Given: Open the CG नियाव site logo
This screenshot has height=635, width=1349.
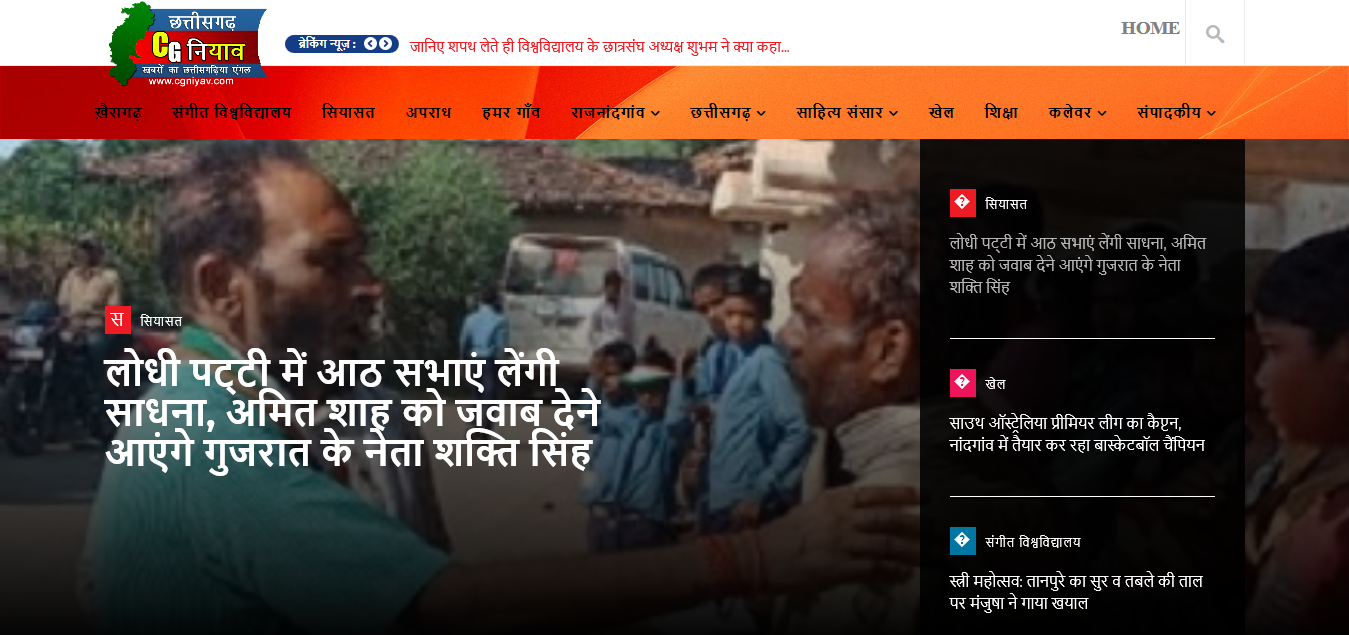Looking at the screenshot, I should [187, 45].
